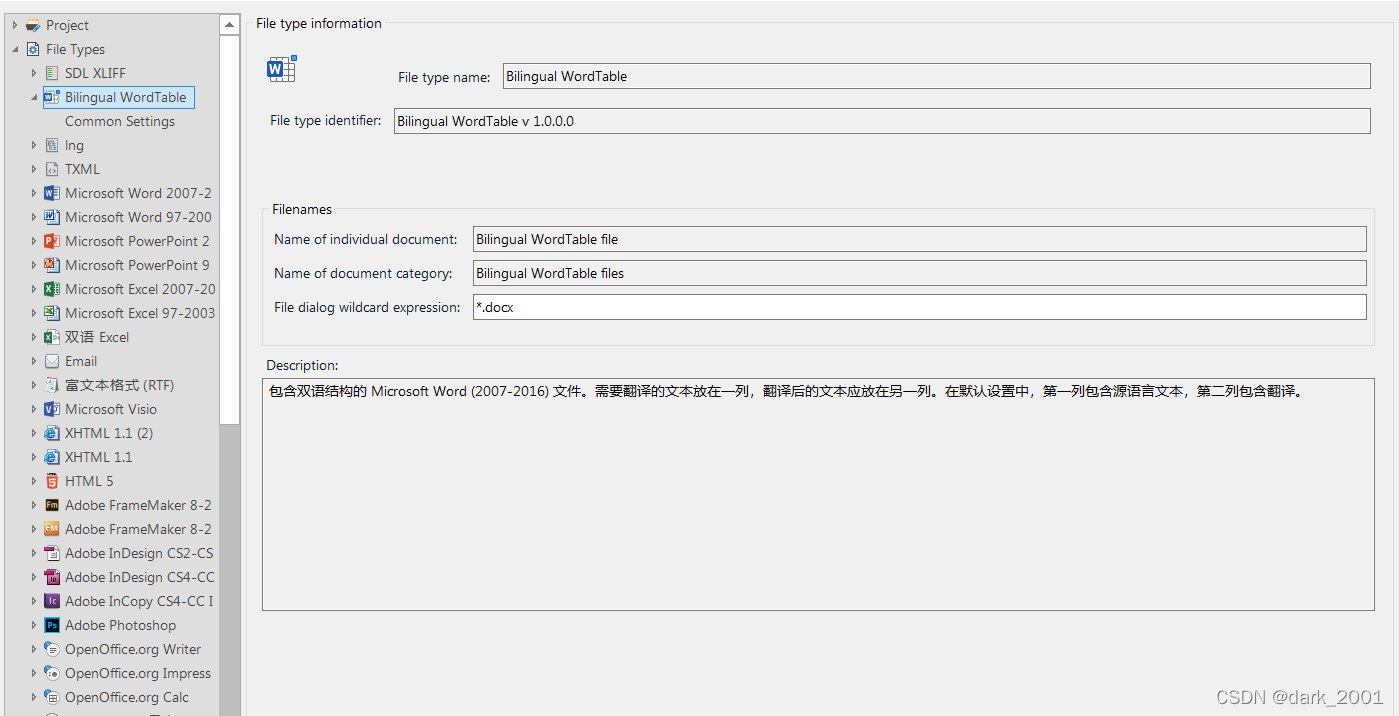Expand the HTML 5 node arrow
Image resolution: width=1399 pixels, height=716 pixels.
click(x=34, y=481)
